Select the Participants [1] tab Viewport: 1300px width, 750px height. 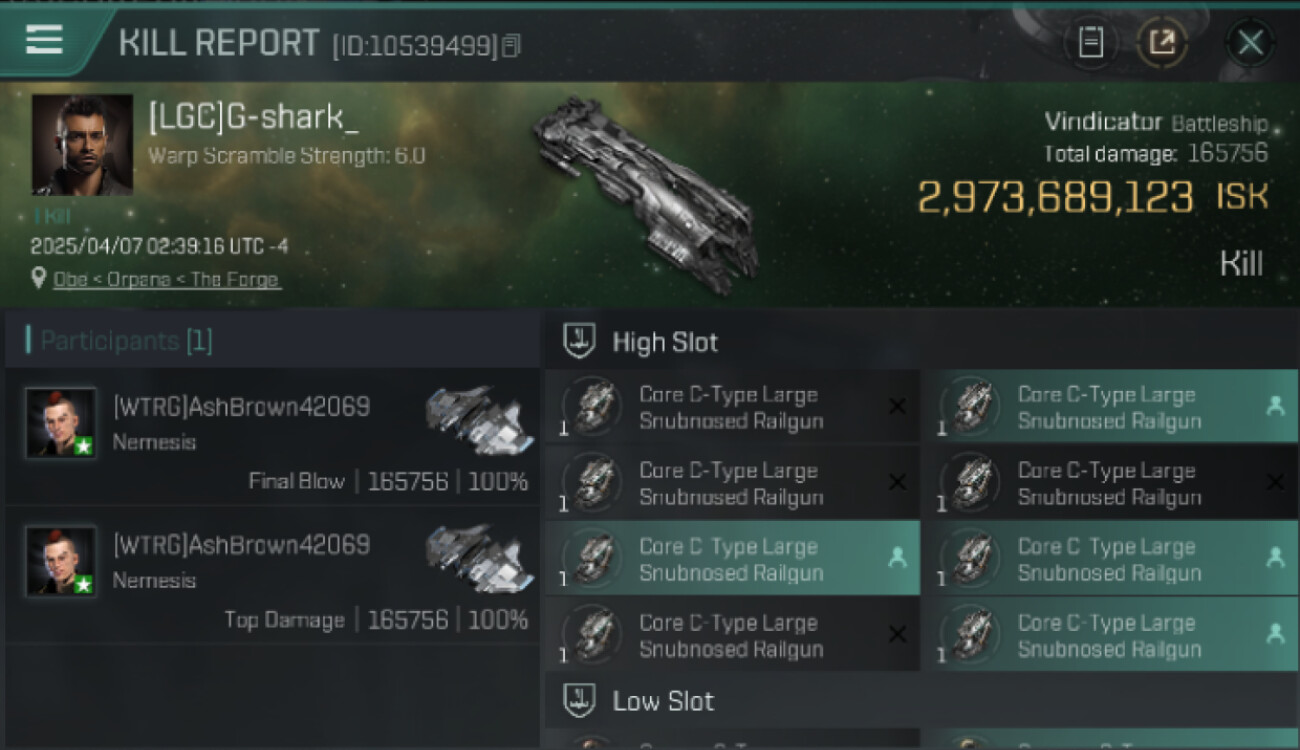click(125, 341)
